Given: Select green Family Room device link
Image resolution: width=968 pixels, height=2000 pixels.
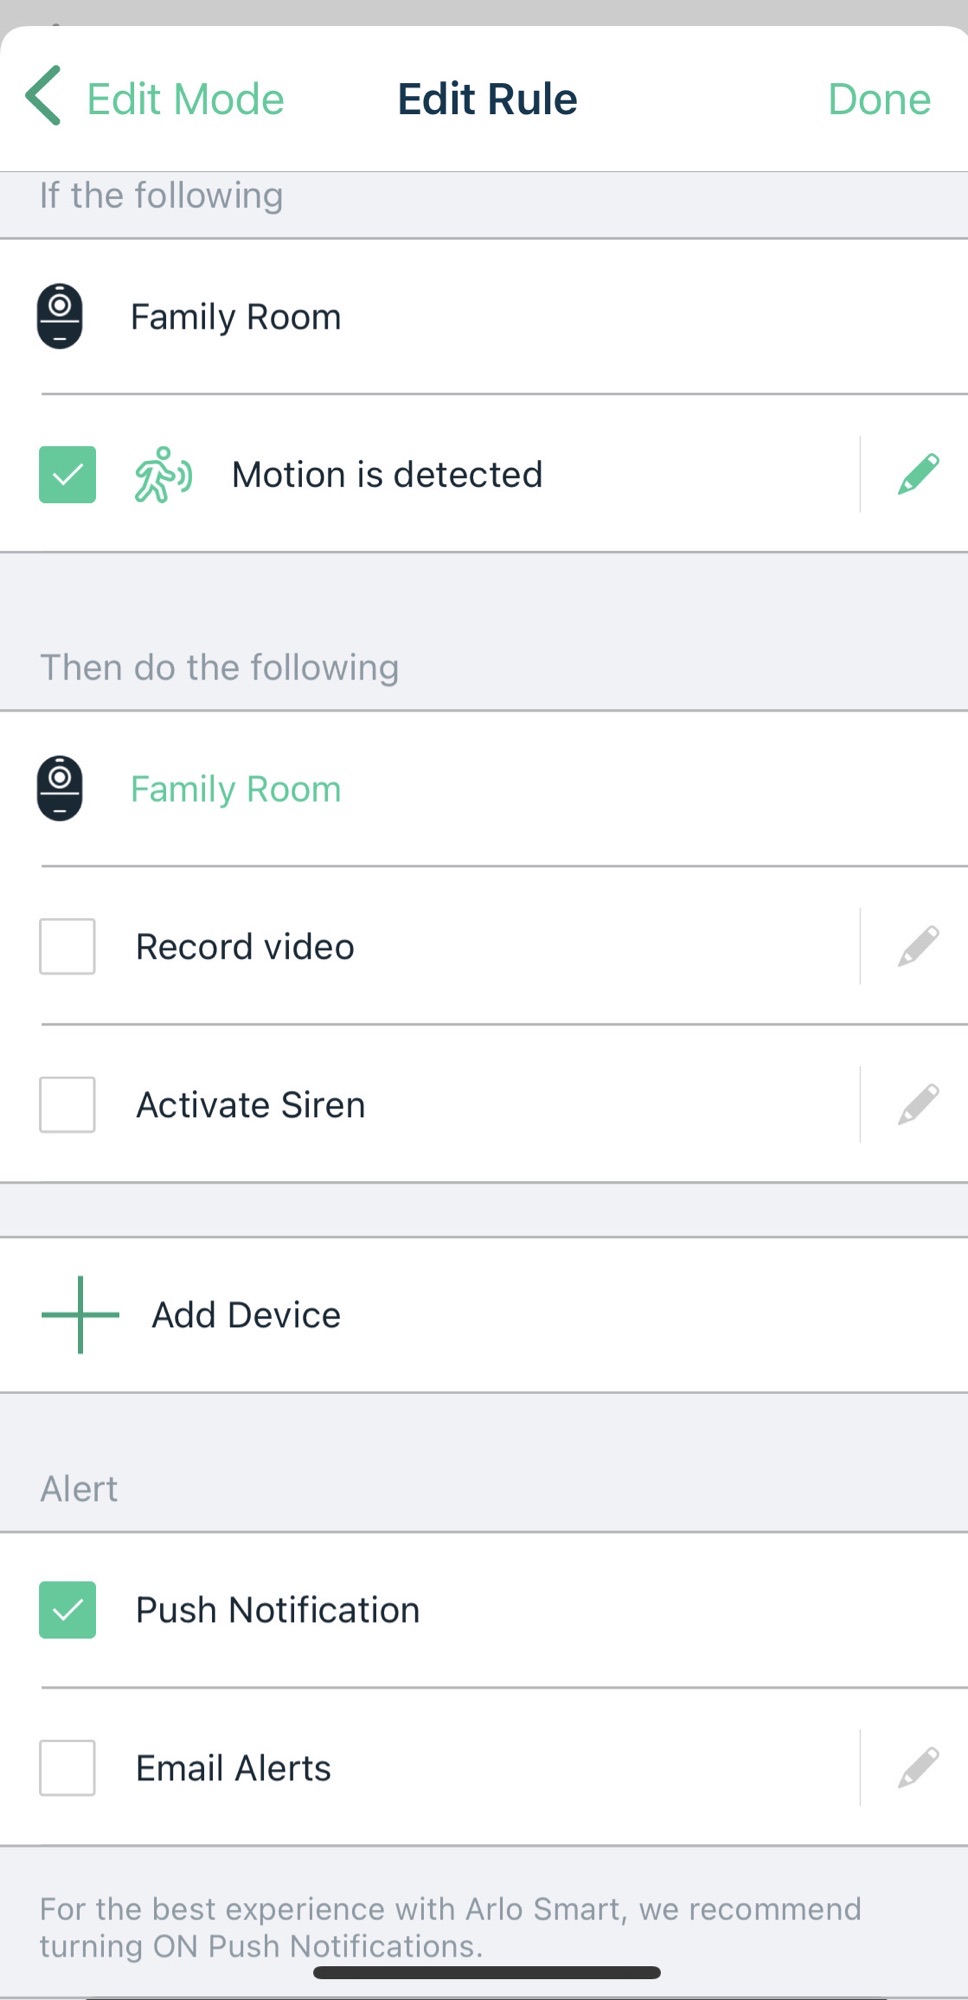Looking at the screenshot, I should click(236, 789).
